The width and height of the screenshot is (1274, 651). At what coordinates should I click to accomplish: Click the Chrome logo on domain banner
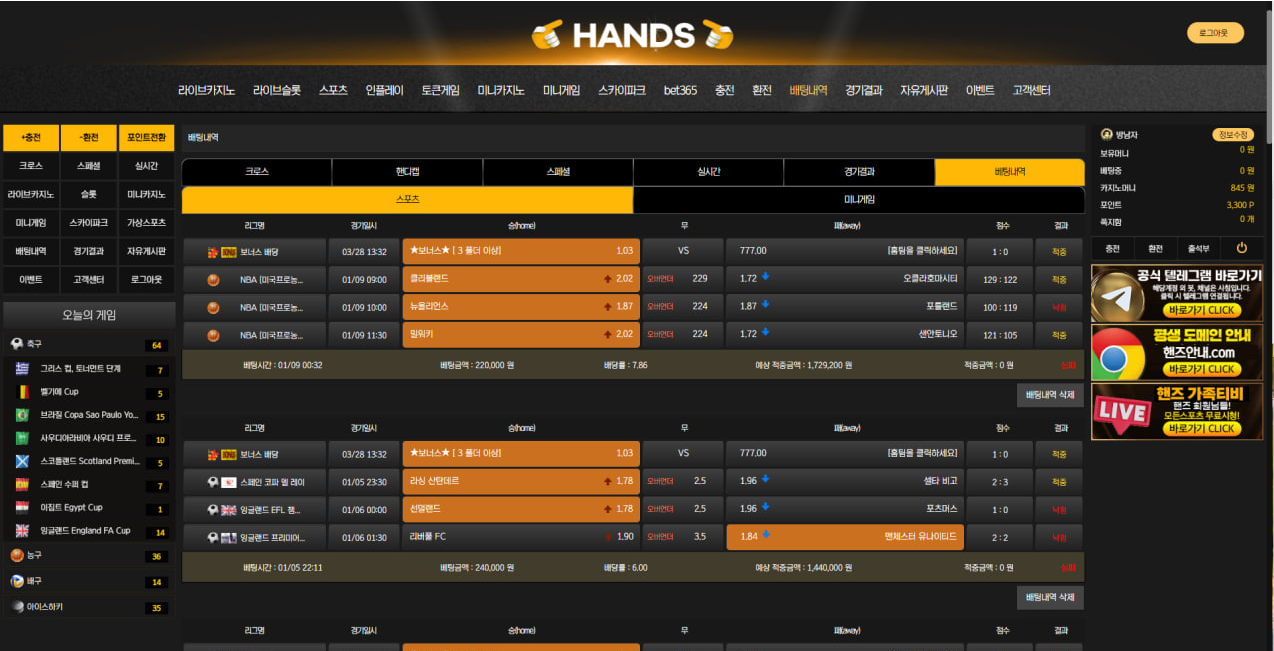[x=1116, y=352]
